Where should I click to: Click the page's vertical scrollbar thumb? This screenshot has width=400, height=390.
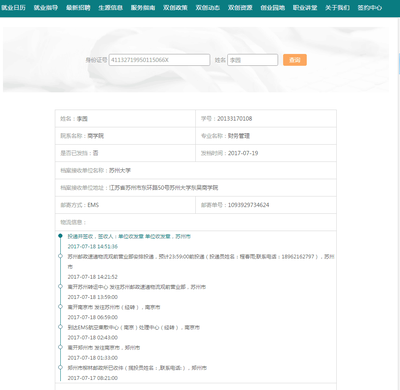click(399, 63)
